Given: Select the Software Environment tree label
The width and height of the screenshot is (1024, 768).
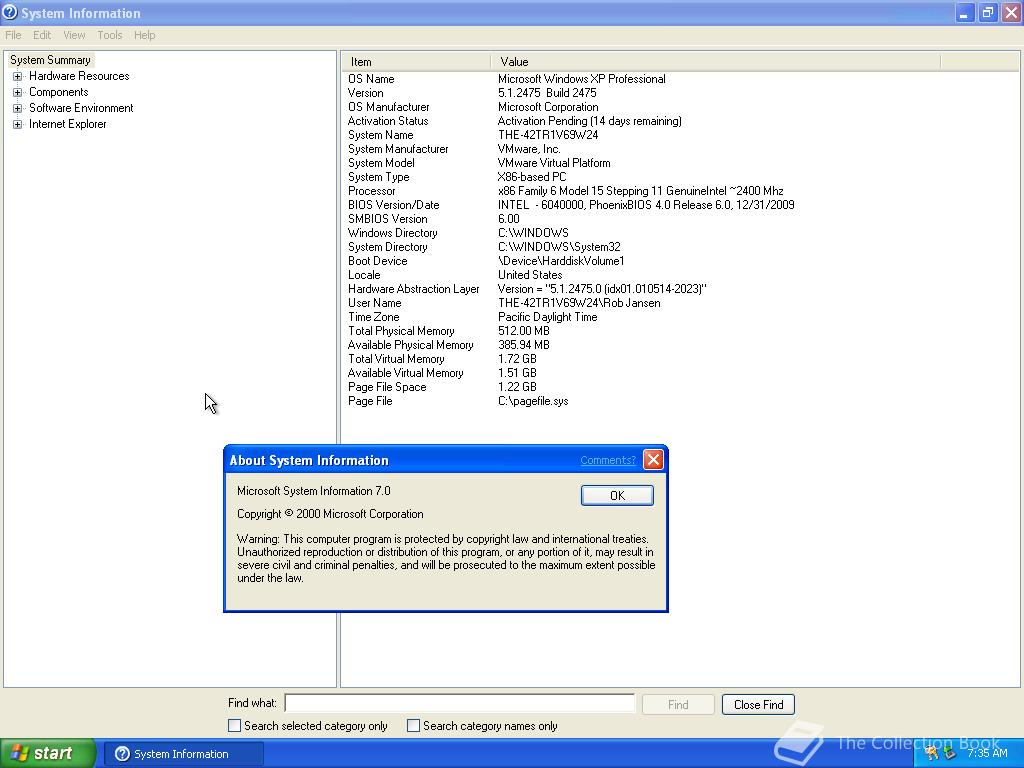Looking at the screenshot, I should (x=81, y=108).
